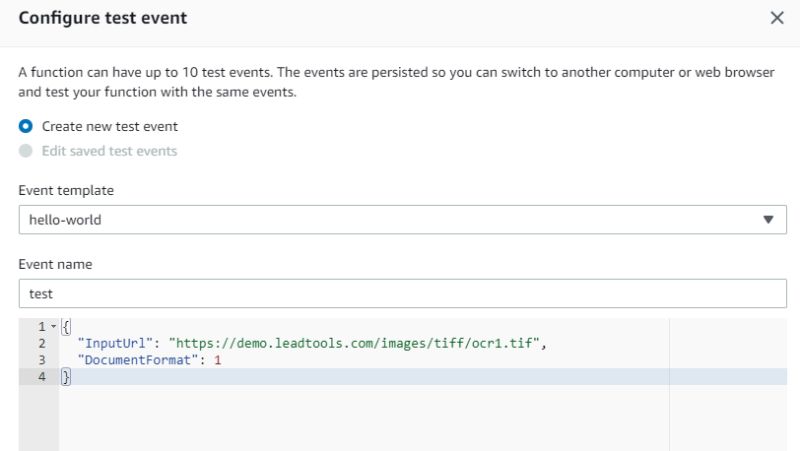Click the Event name label
Viewport: 800px width, 451px height.
click(55, 264)
